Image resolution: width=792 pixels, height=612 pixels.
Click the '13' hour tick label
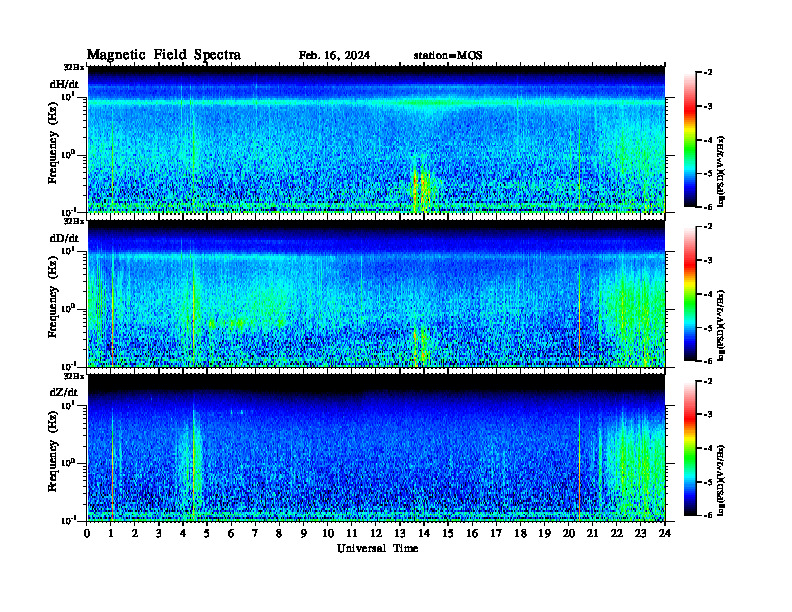[400, 534]
